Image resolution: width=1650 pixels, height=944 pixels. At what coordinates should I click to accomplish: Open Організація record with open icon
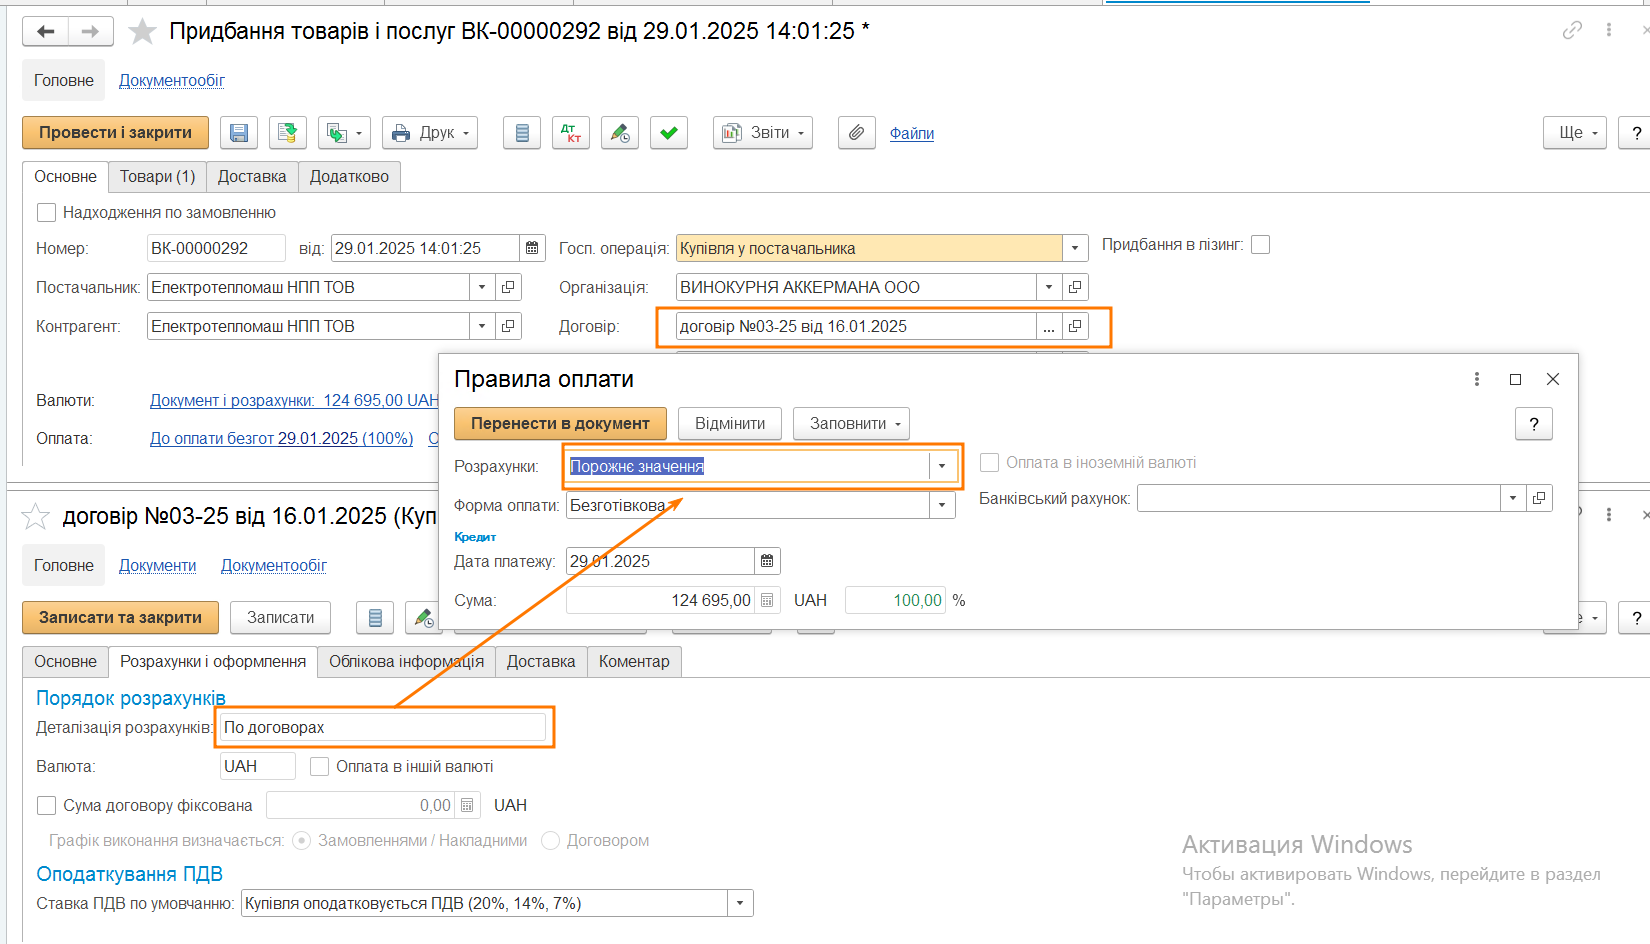coord(1075,287)
